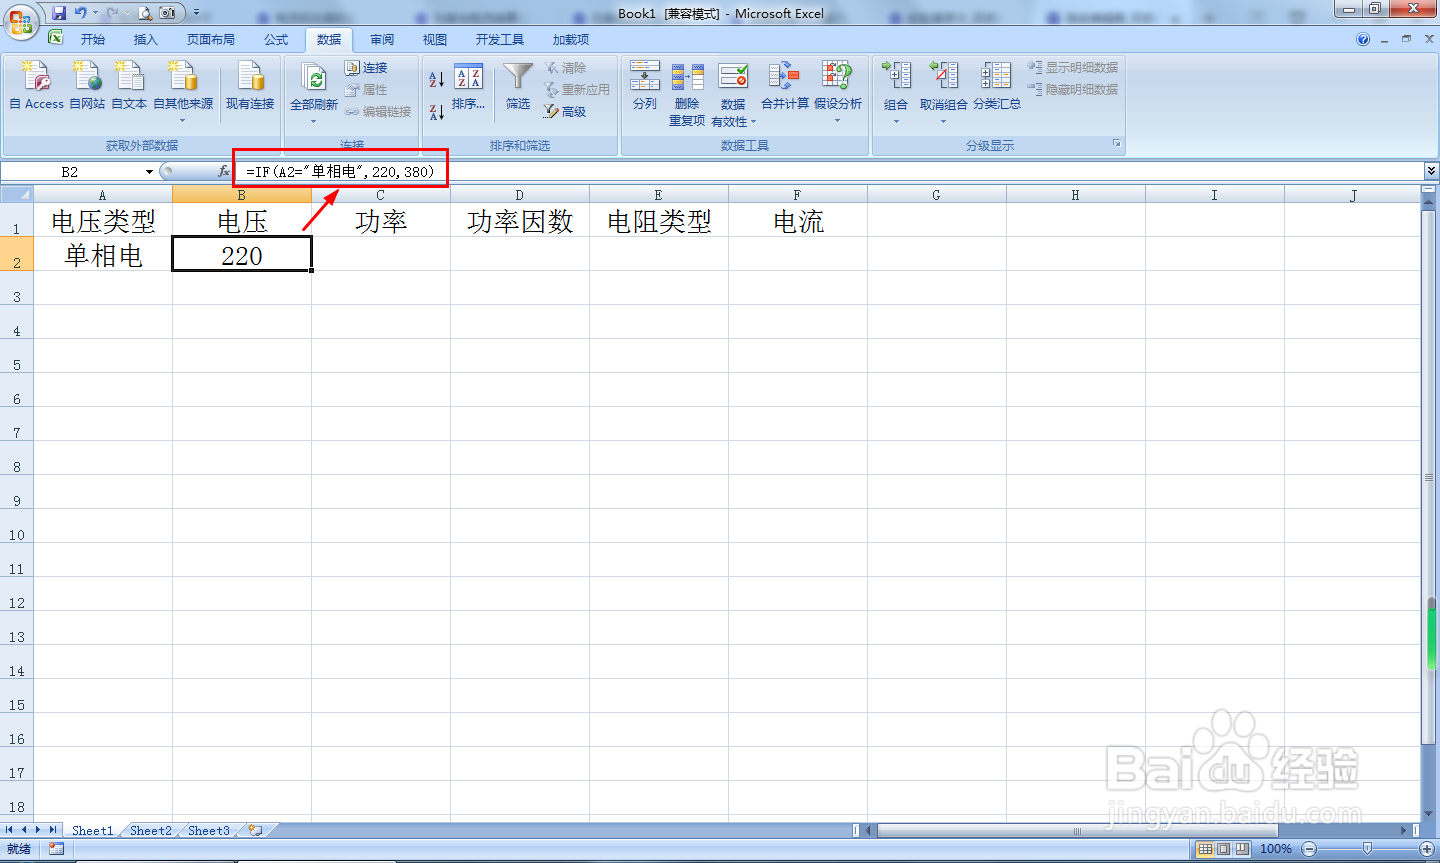Switch to the 开始 ribbon tab
This screenshot has width=1440, height=863.
point(93,40)
